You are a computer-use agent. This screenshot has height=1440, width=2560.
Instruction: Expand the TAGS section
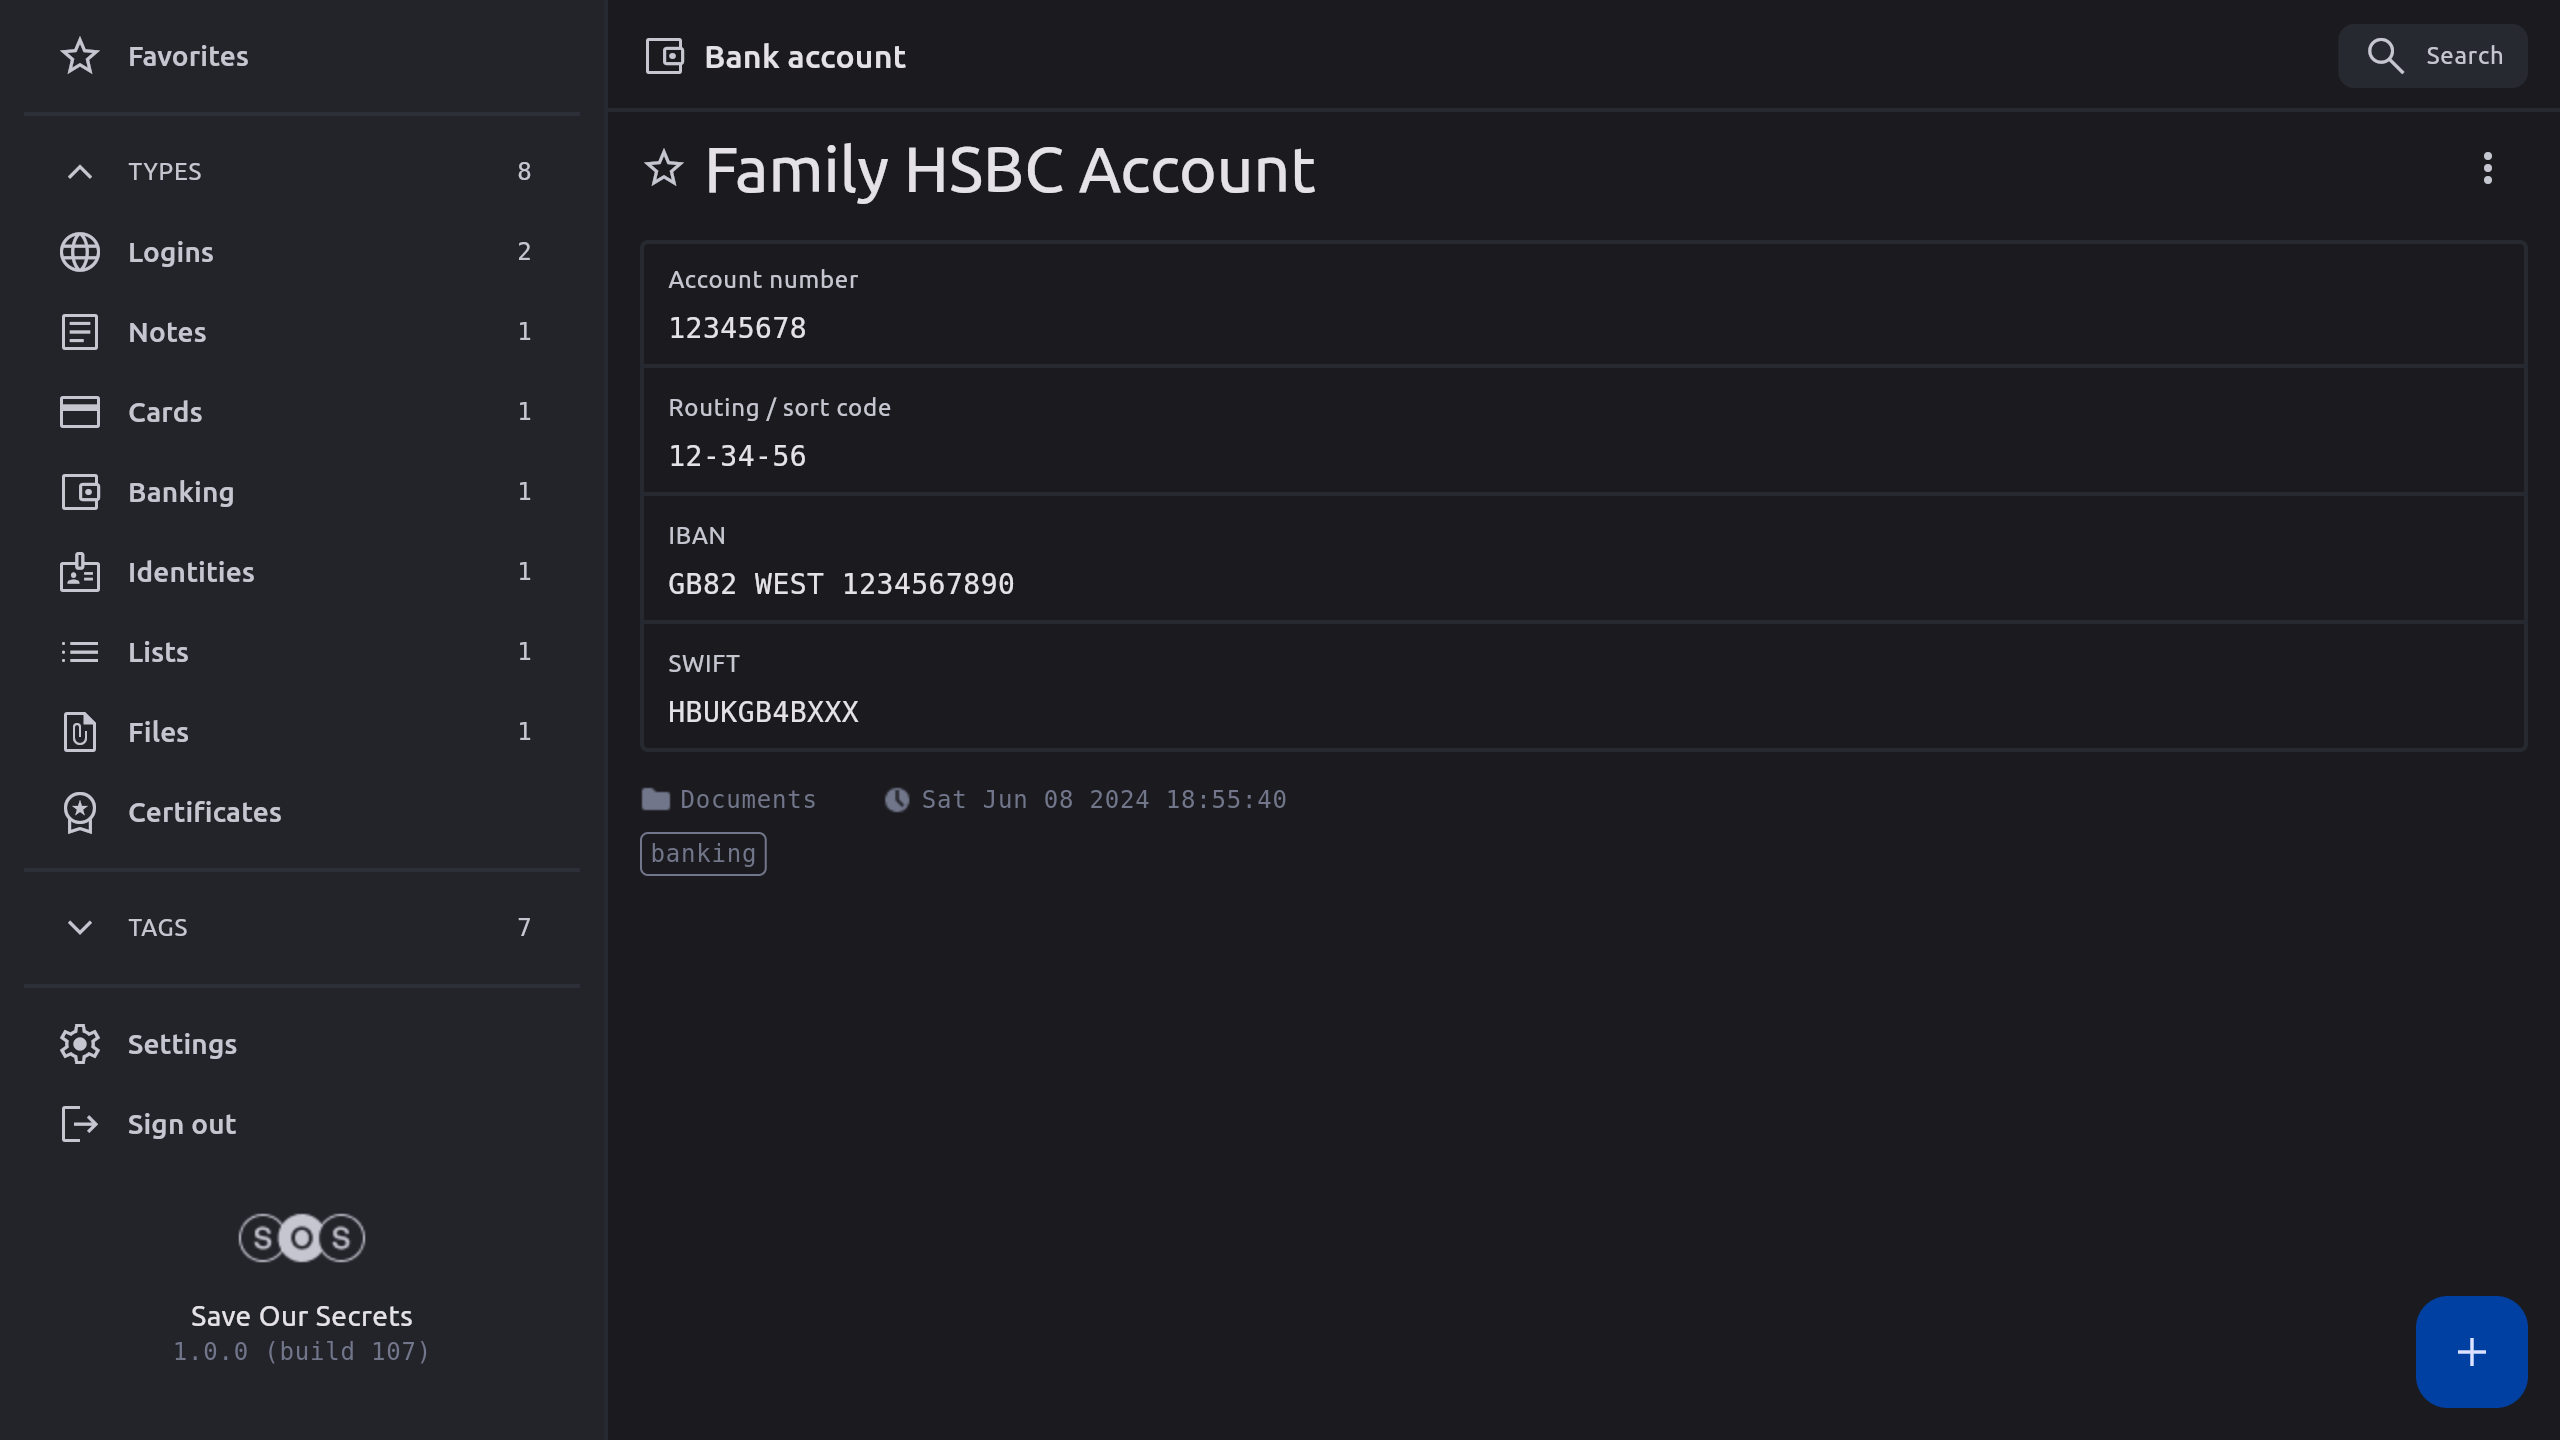[x=80, y=927]
